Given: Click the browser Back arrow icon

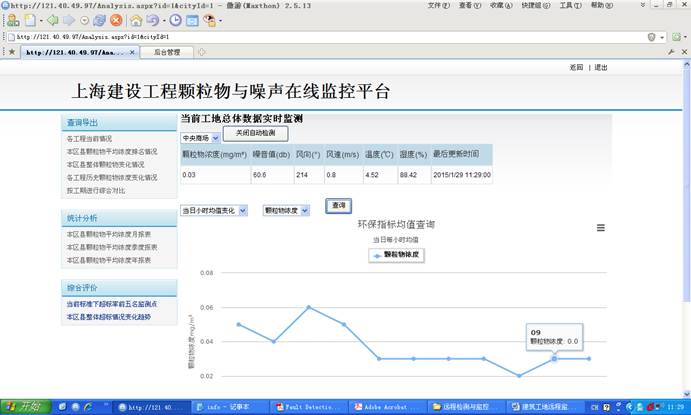Looking at the screenshot, I should (x=52, y=19).
